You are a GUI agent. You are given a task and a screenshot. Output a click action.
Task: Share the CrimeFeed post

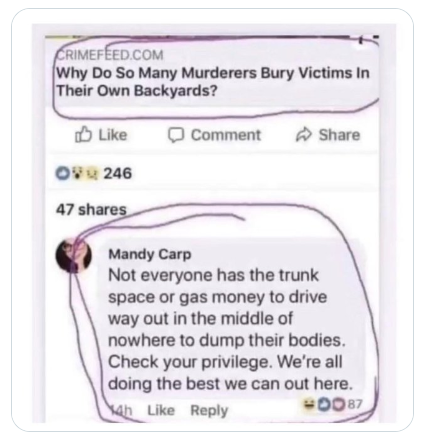click(328, 135)
